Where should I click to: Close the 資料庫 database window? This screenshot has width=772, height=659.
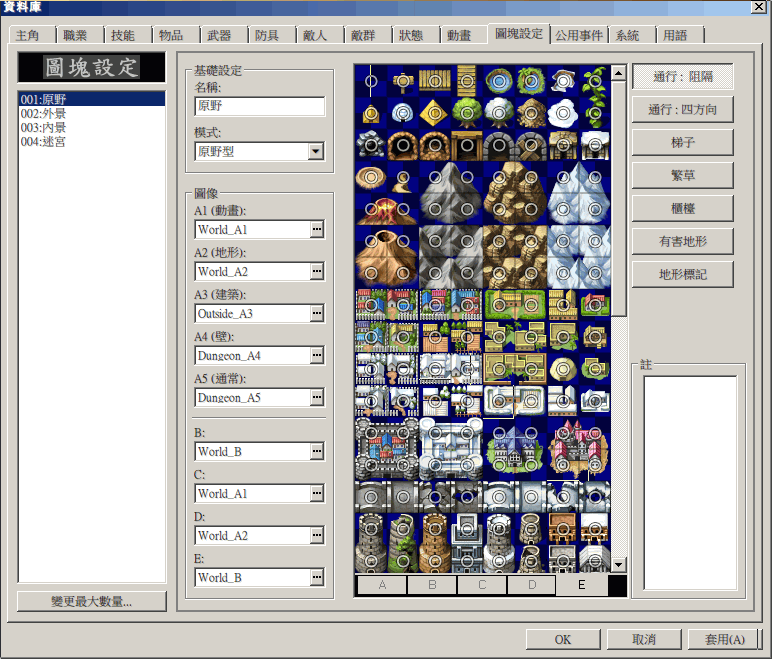758,7
